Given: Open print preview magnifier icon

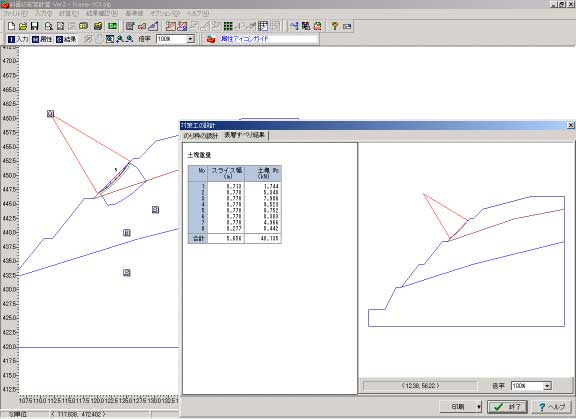Looking at the screenshot, I should click(x=48, y=26).
